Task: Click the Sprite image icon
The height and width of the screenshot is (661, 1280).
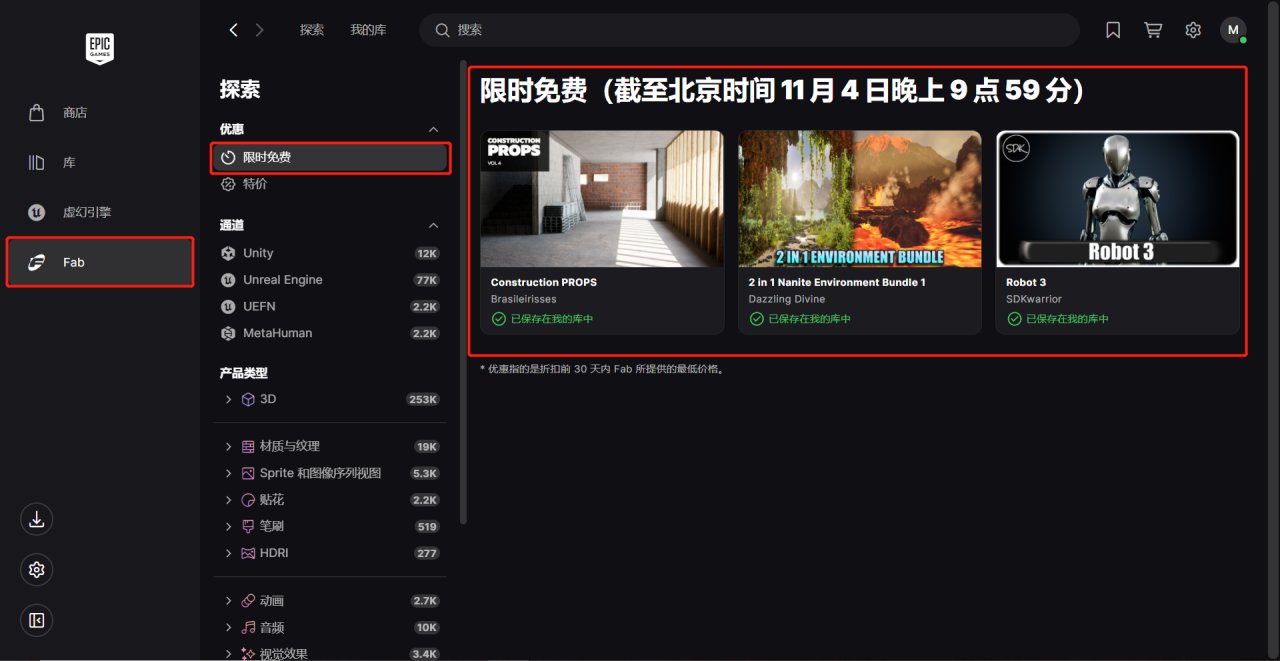Action: click(249, 473)
